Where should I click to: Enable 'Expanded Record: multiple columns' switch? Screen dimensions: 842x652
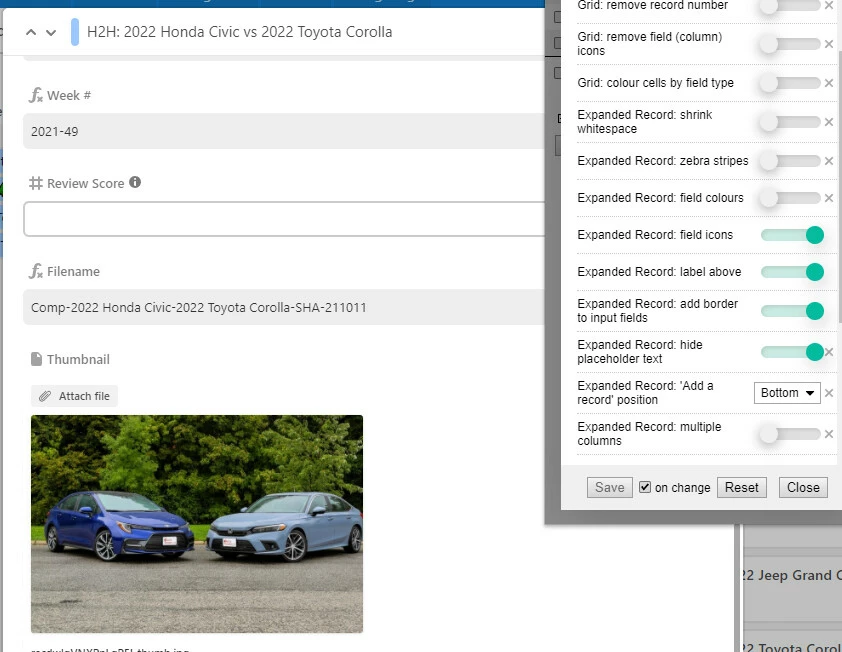pyautogui.click(x=790, y=433)
